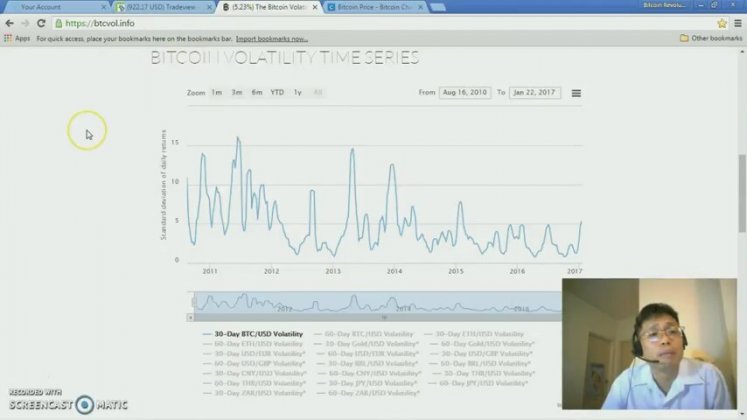Set chart zoom to YTD
Image resolution: width=747 pixels, height=420 pixels.
point(277,92)
